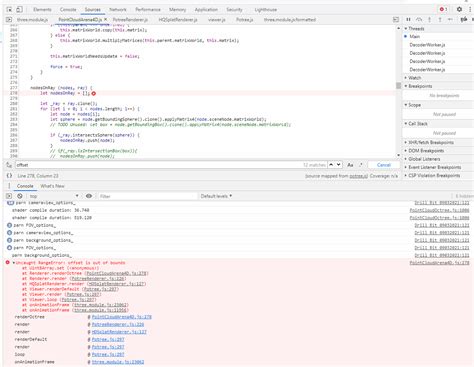Collapse the Uncaught RangeError stack trace
This screenshot has height=367, width=474.
14,263
